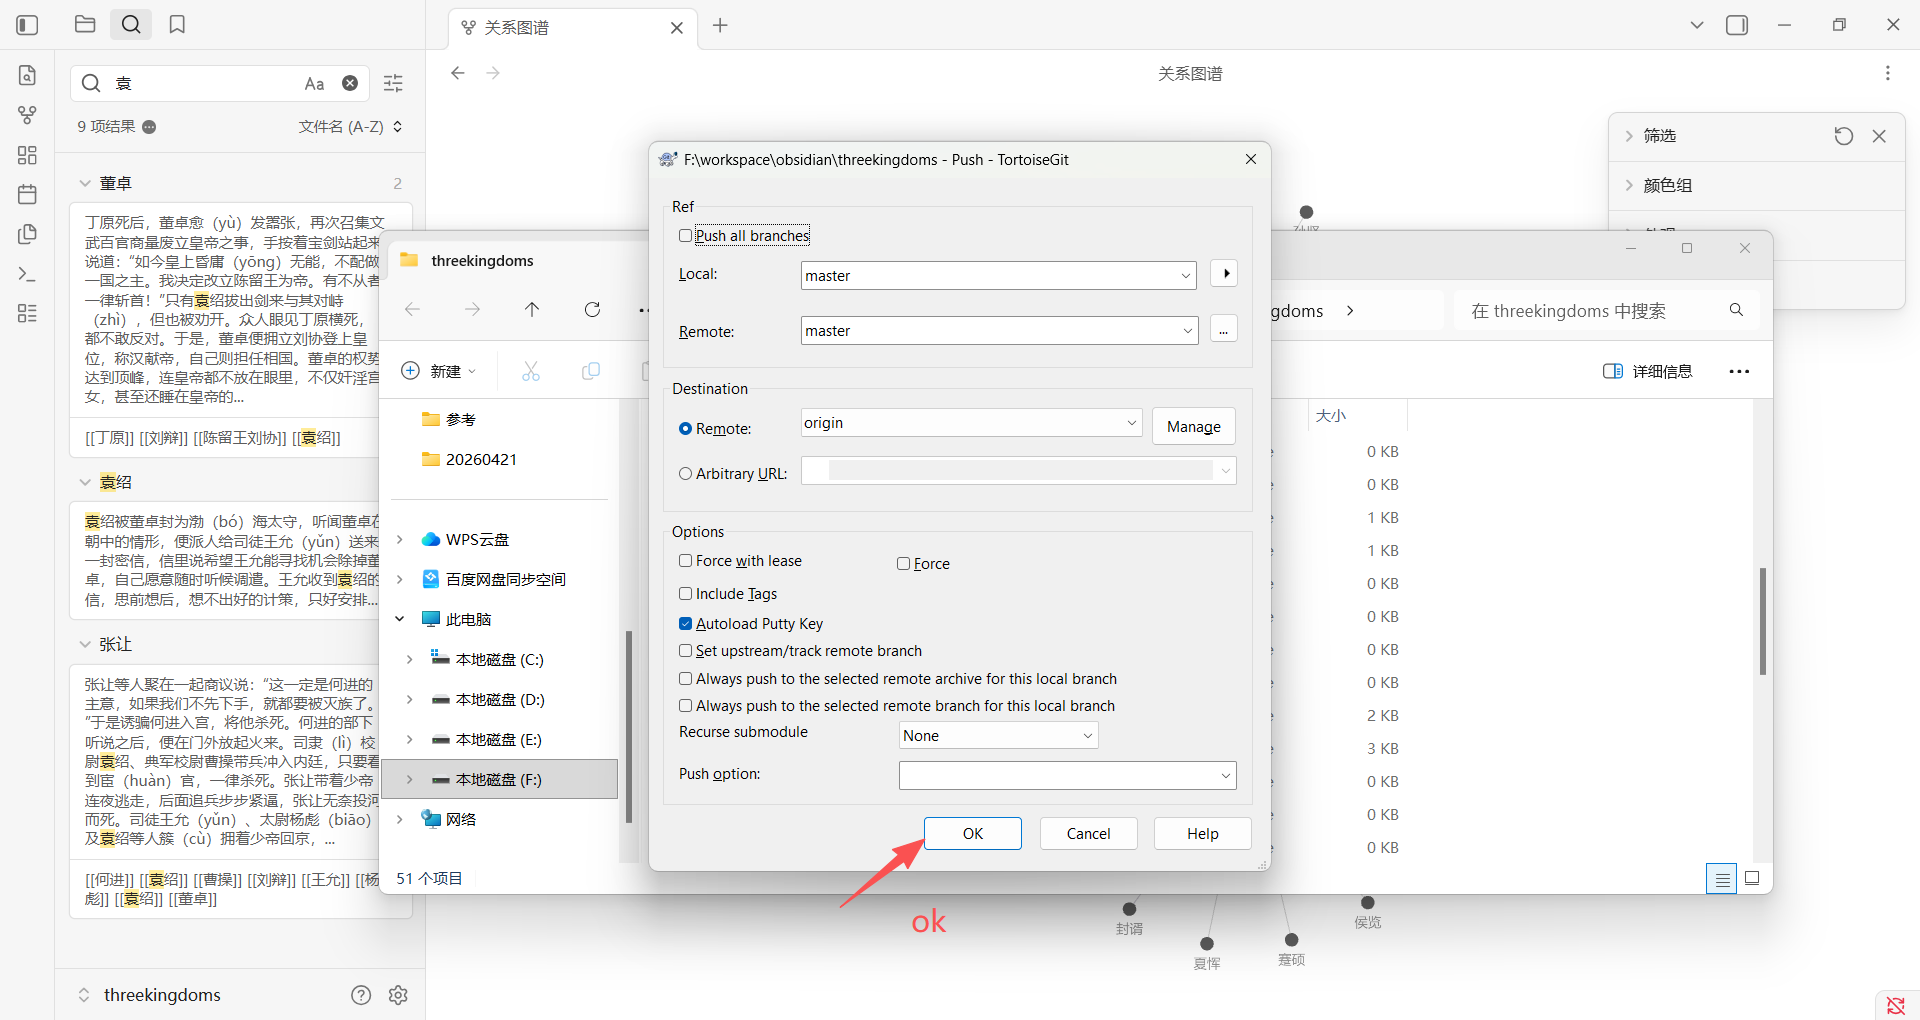
Task: Collapse the 张让 search result group
Action: point(85,644)
